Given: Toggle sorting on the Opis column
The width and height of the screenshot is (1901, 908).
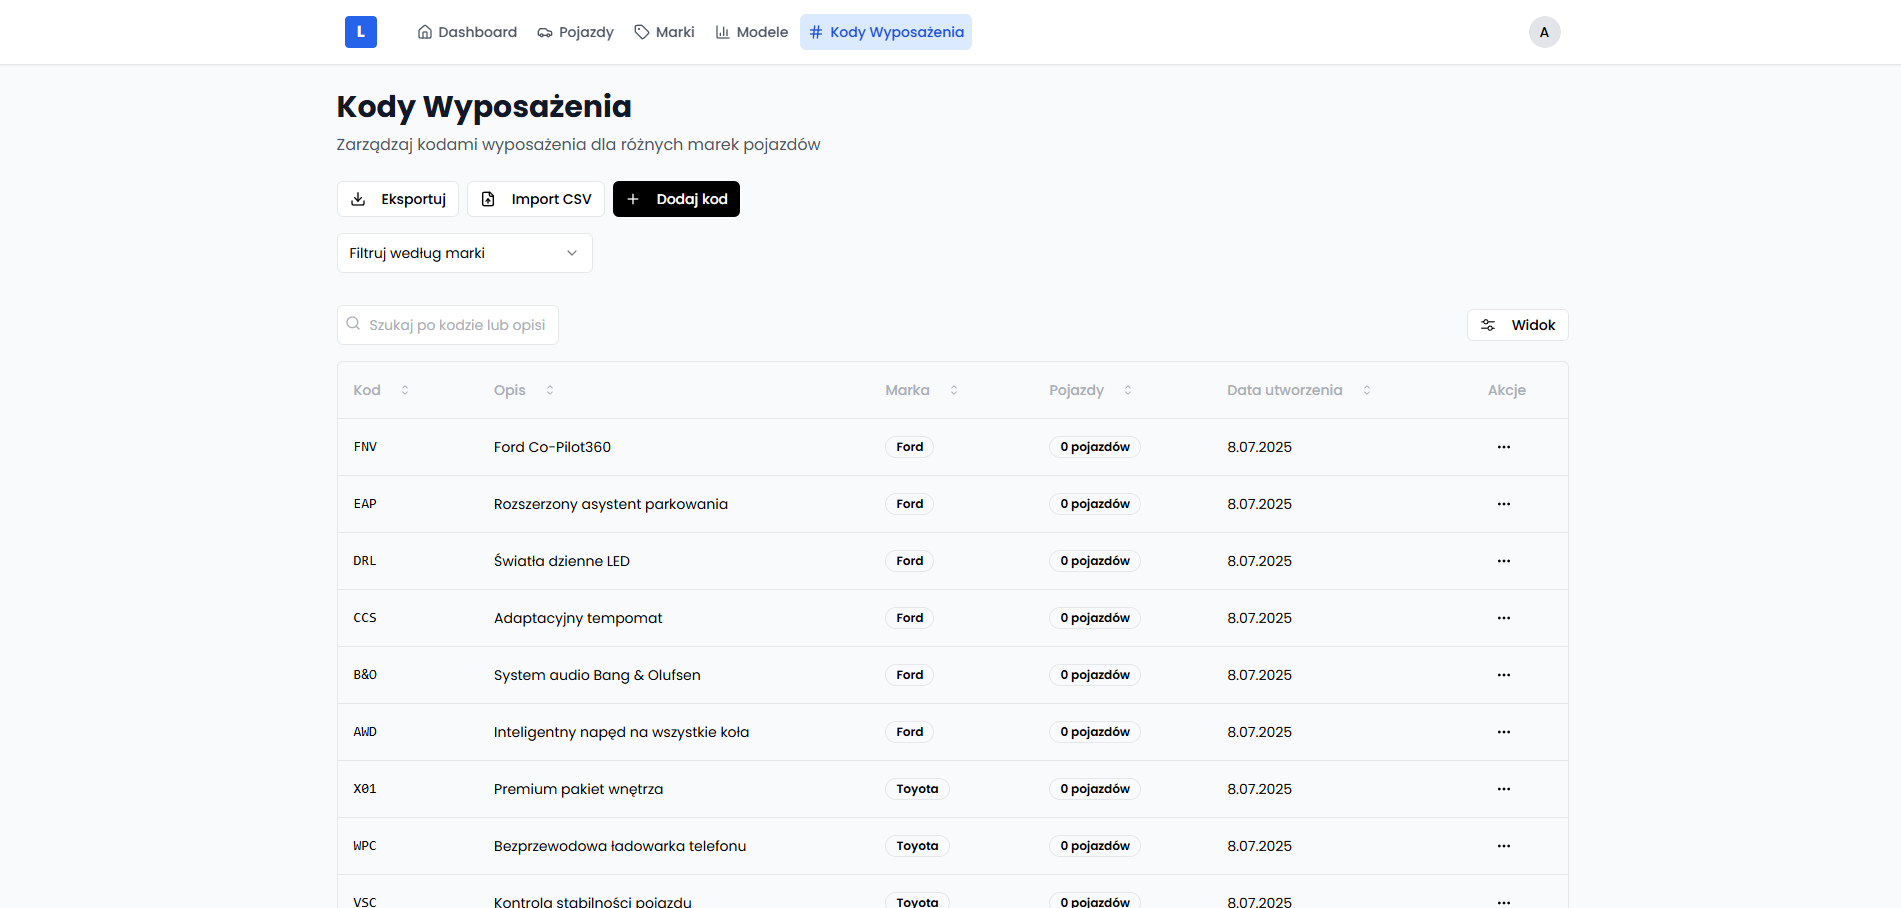Looking at the screenshot, I should tap(550, 390).
